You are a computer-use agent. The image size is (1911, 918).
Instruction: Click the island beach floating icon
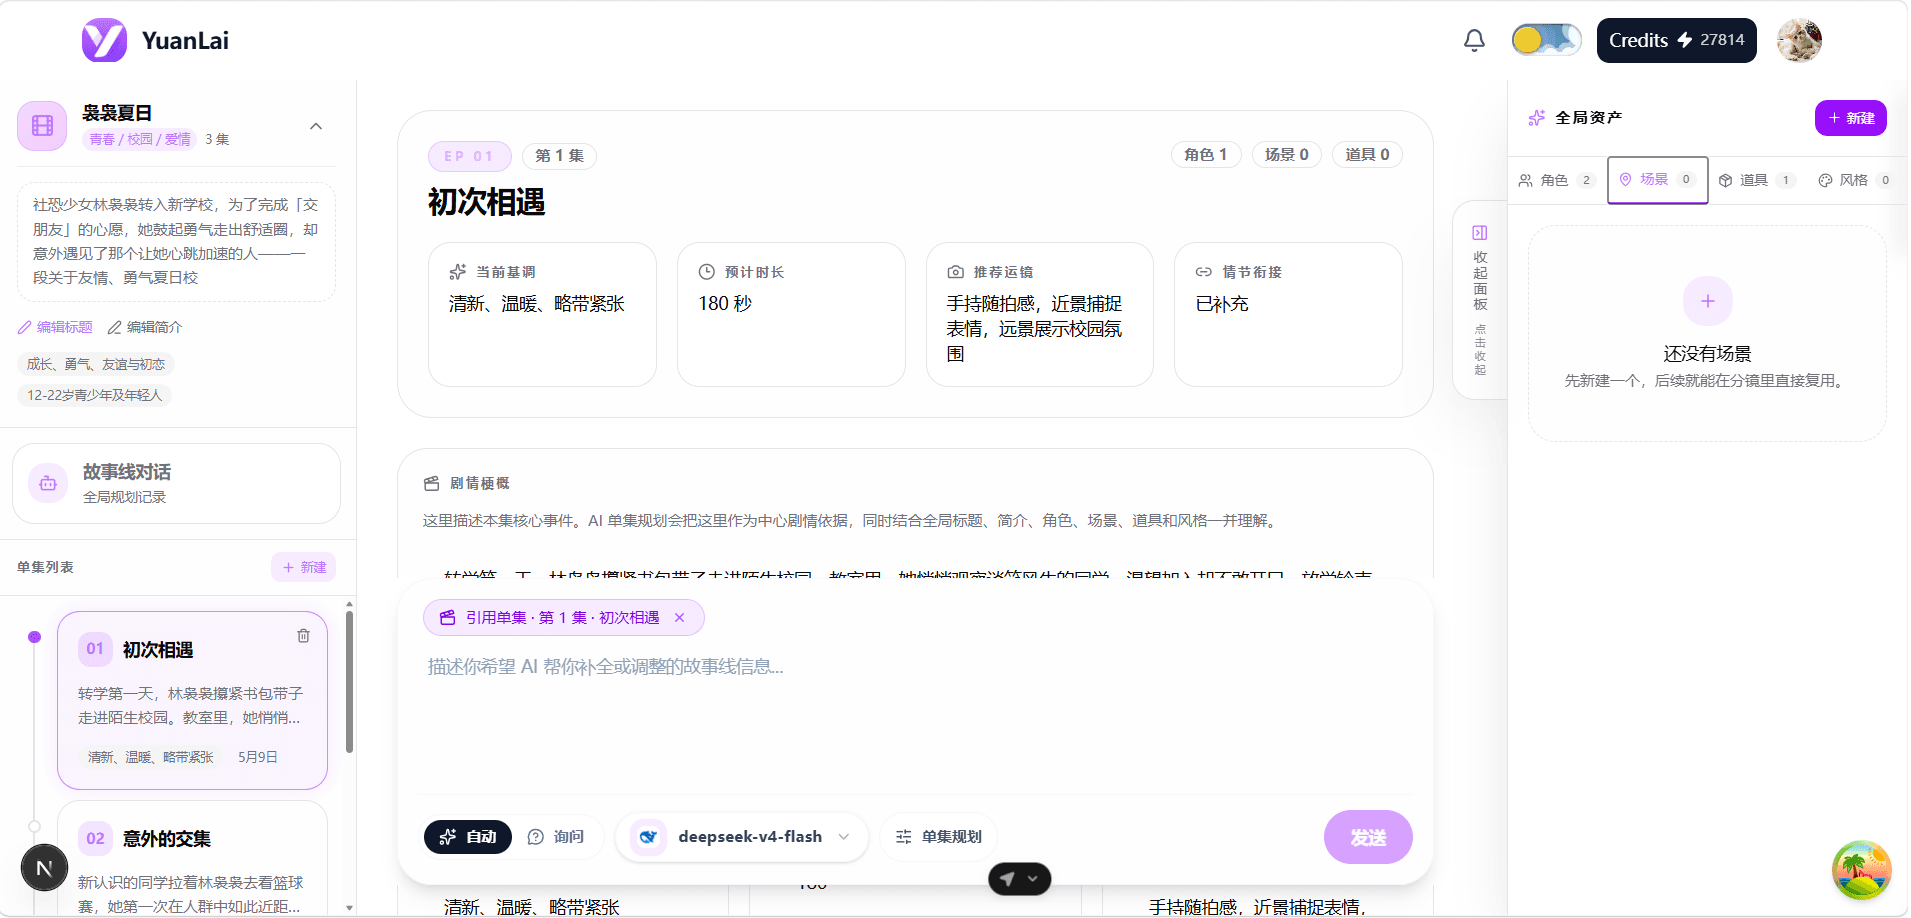click(x=1861, y=870)
